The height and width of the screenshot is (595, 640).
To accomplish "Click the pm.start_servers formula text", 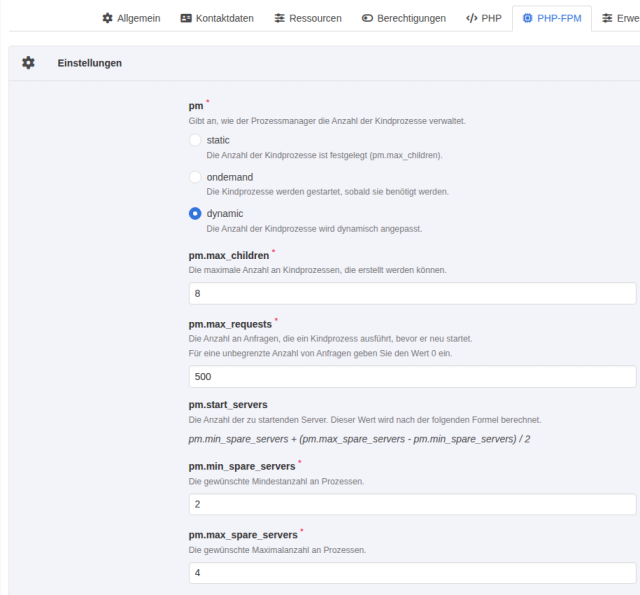I will coord(359,439).
